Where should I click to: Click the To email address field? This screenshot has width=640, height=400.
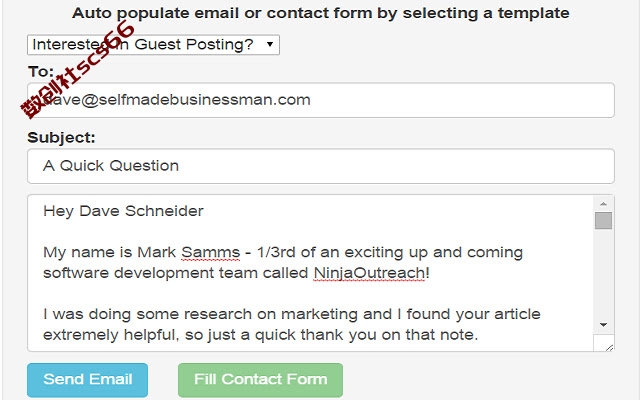321,100
